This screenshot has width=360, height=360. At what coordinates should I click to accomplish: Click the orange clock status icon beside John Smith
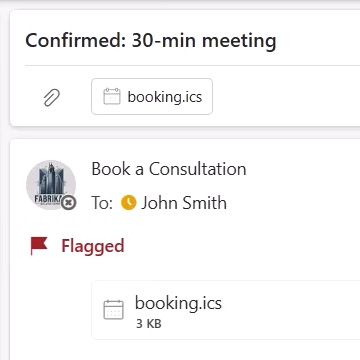(x=129, y=203)
